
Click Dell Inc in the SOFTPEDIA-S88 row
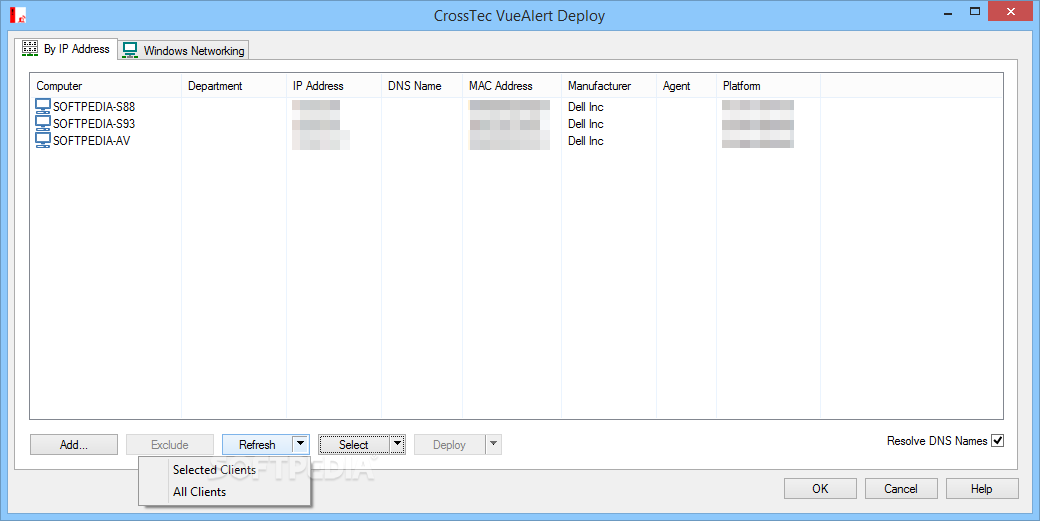tap(586, 107)
